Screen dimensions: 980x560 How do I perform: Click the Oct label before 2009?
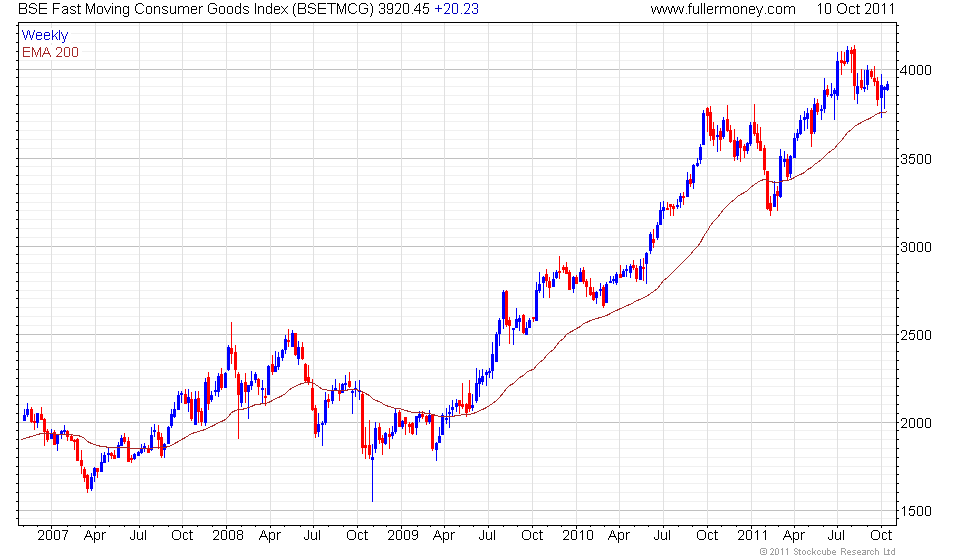point(358,536)
